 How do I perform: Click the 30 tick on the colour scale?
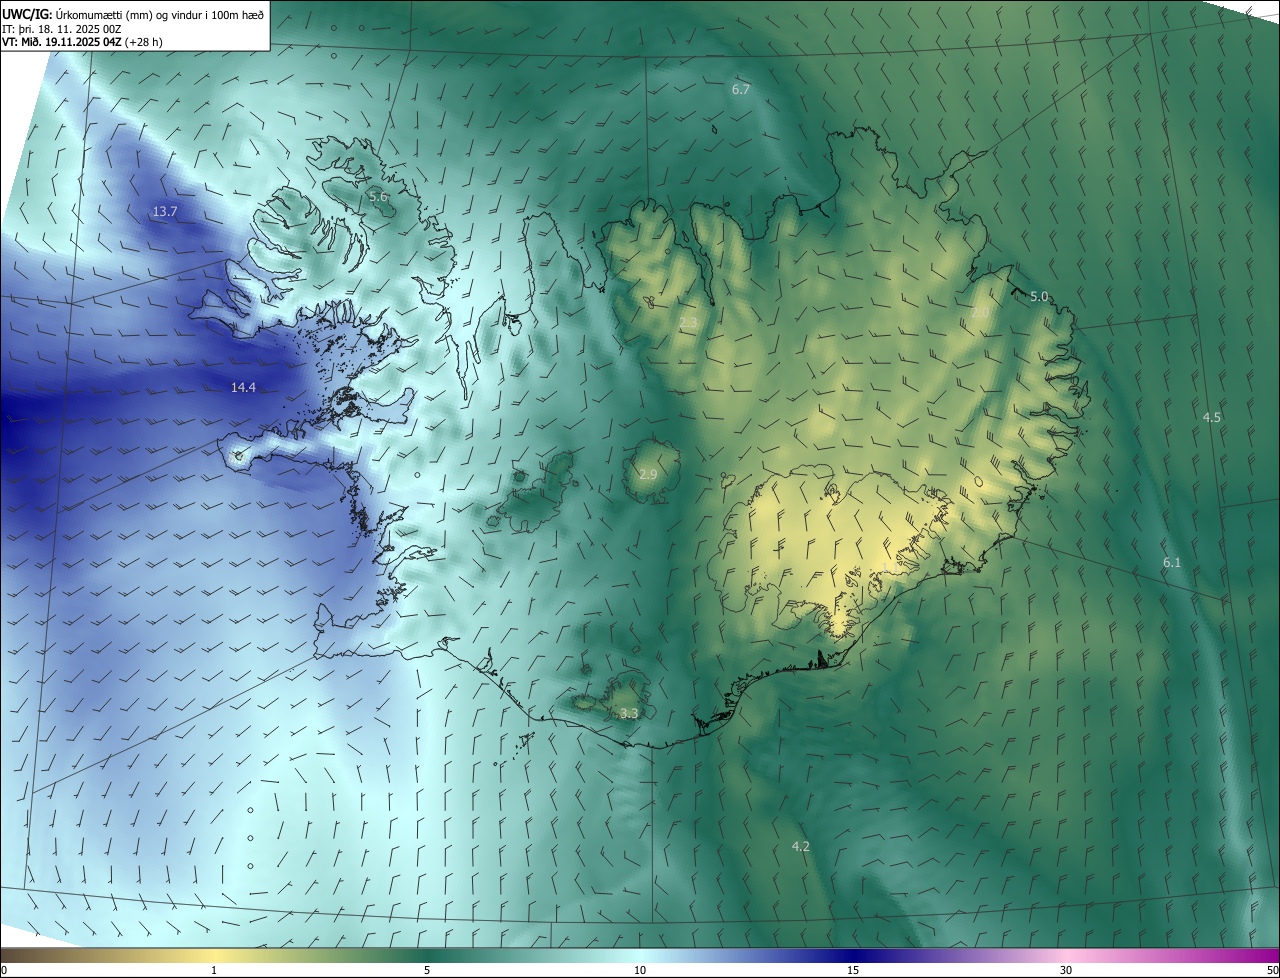tap(1066, 970)
